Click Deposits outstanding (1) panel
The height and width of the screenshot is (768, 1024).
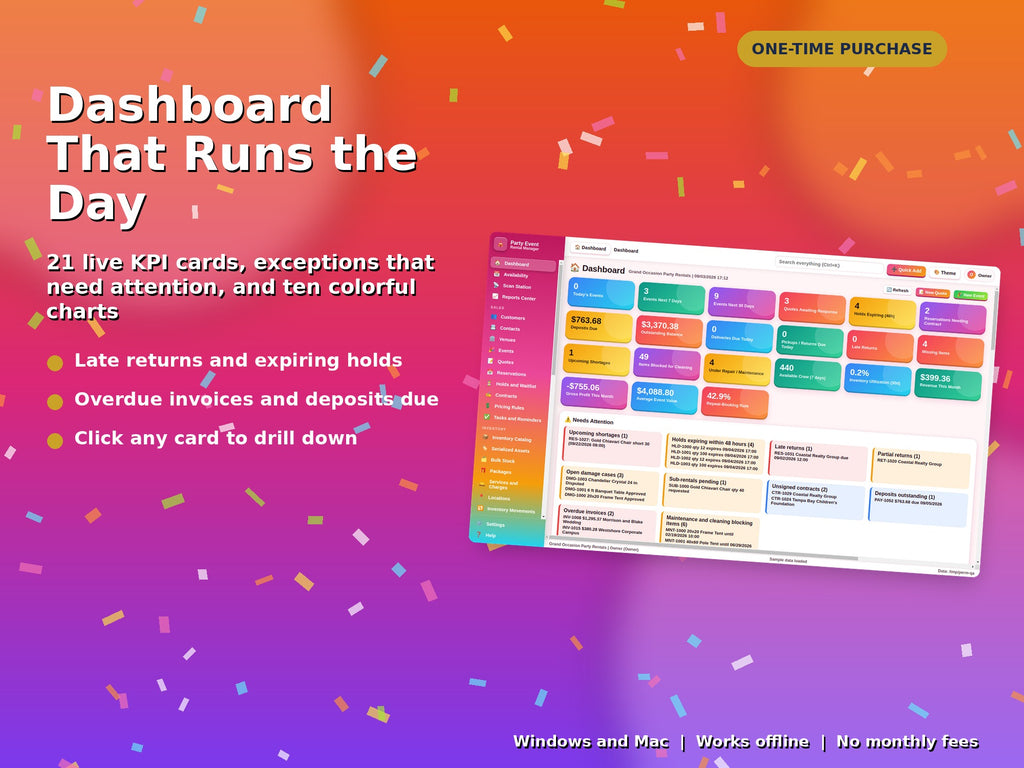[918, 506]
